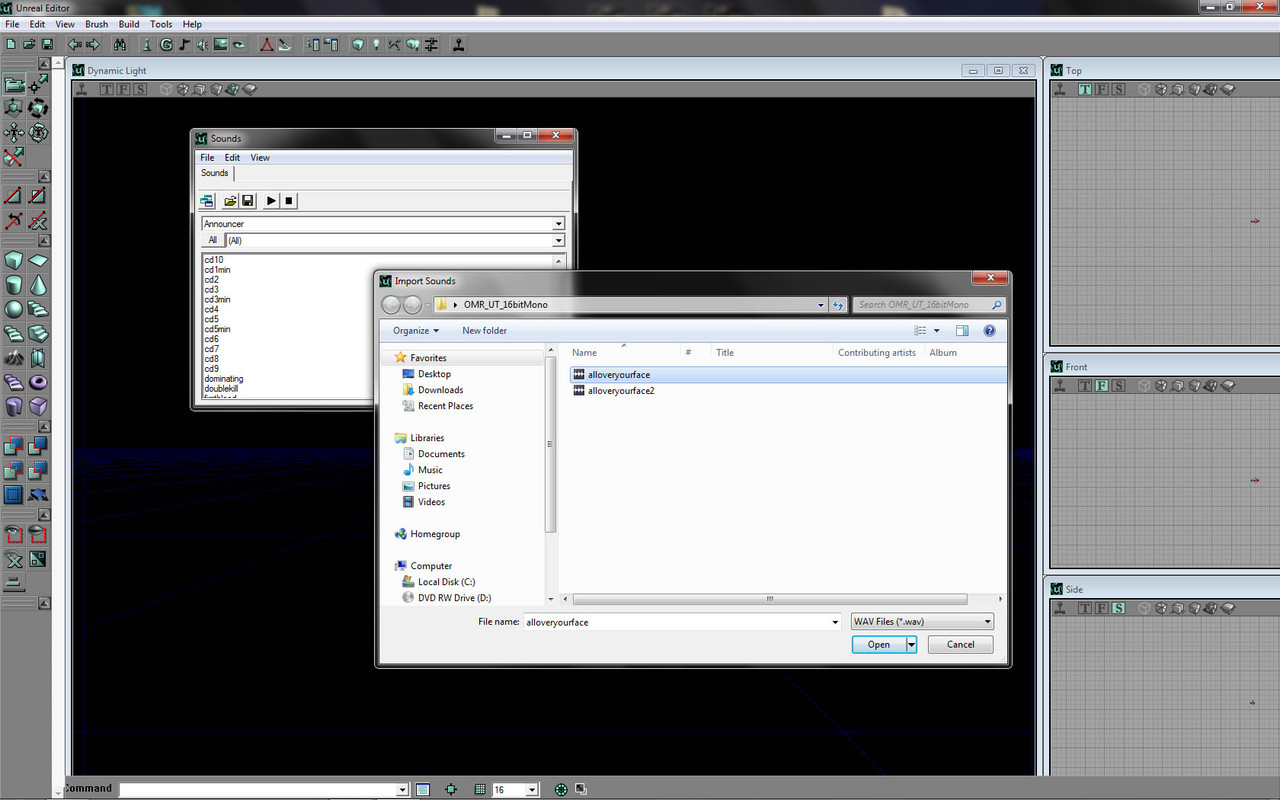Click the dropdown arrow beside the Open button
Viewport: 1280px width, 800px height.
tap(911, 645)
